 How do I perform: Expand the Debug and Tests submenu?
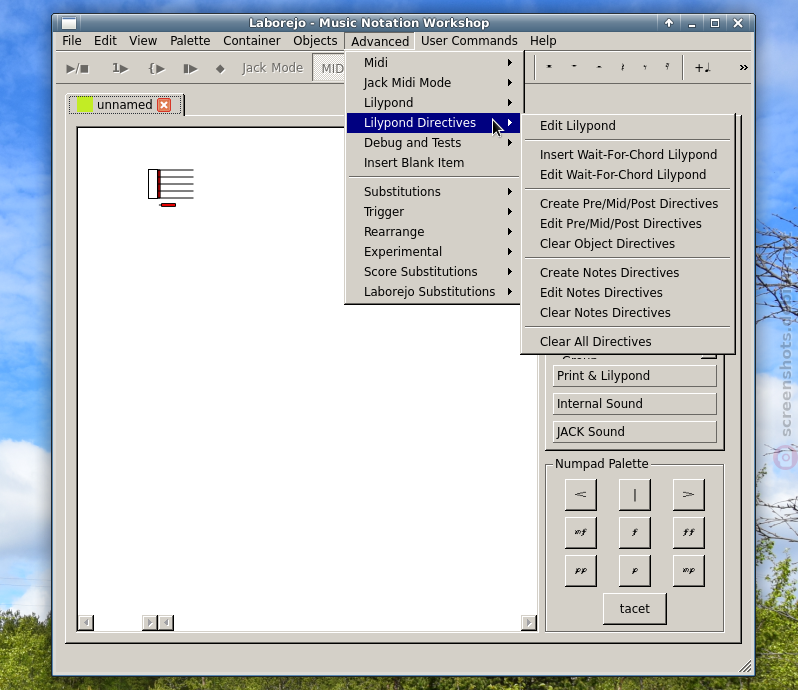434,142
